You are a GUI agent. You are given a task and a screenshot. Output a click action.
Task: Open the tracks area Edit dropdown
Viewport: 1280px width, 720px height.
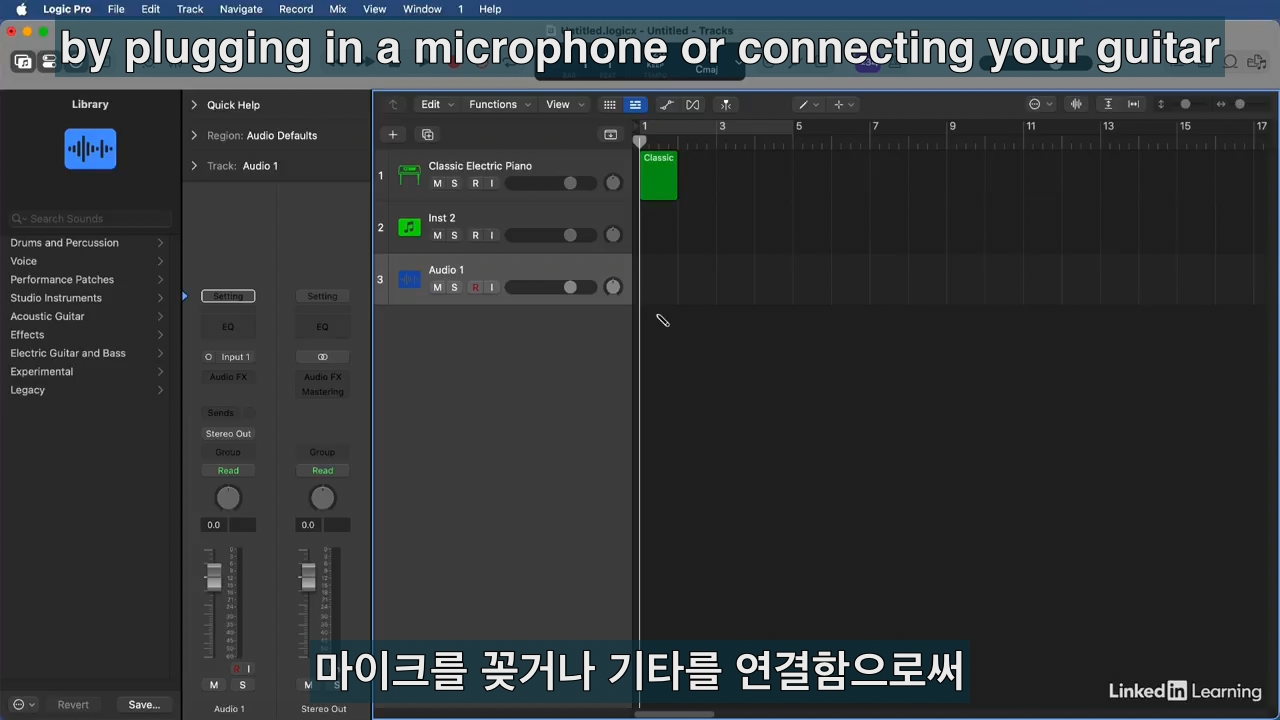point(437,105)
